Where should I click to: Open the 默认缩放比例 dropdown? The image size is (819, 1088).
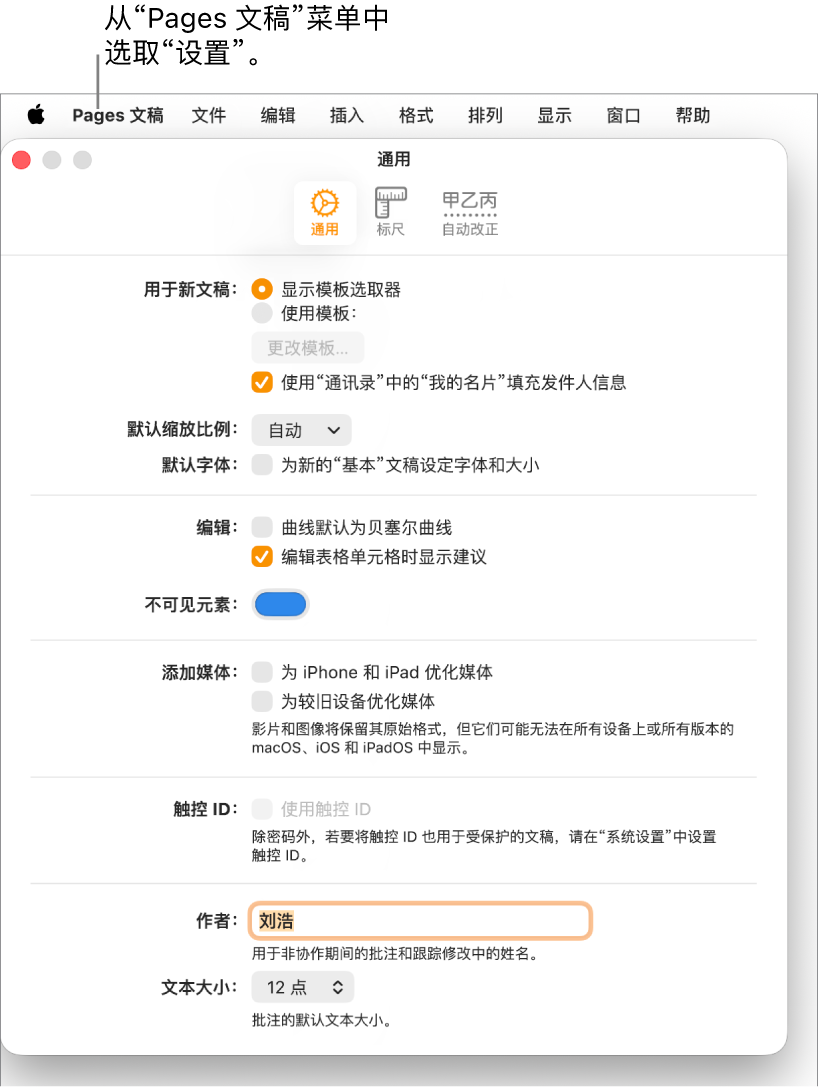[x=300, y=430]
